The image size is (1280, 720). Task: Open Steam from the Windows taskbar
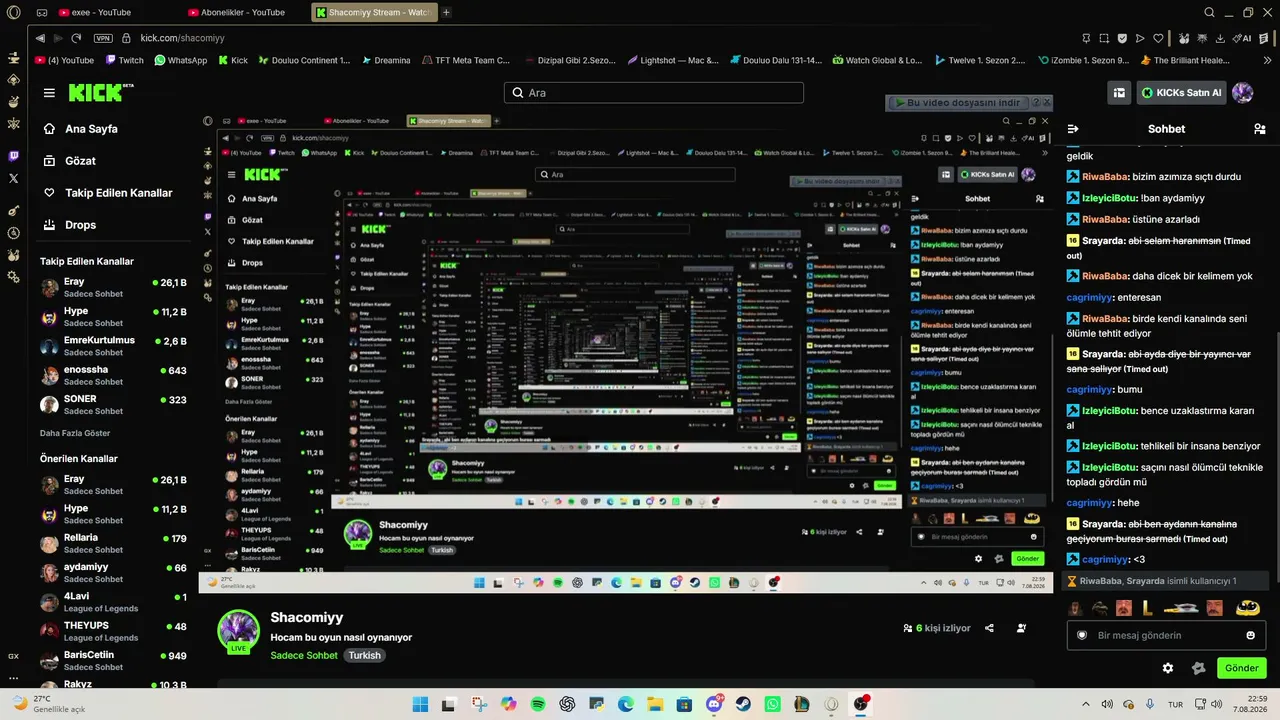pyautogui.click(x=745, y=704)
